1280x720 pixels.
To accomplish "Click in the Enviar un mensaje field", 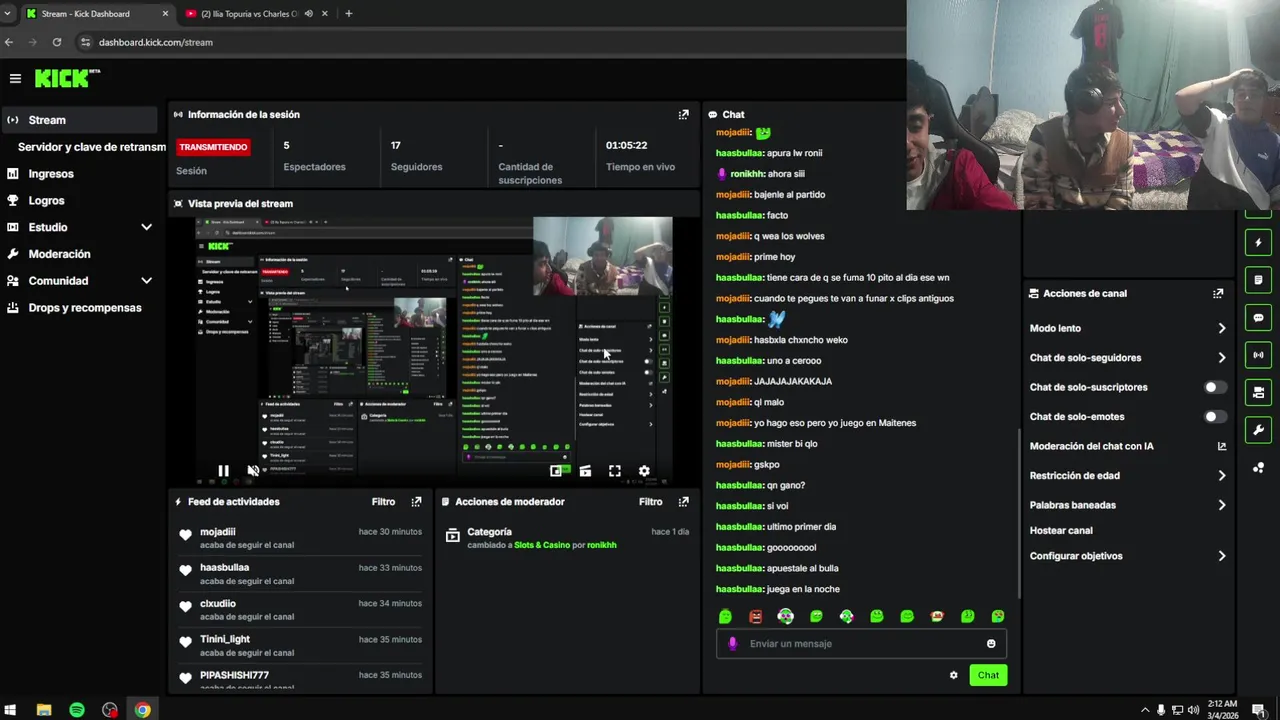I will pyautogui.click(x=861, y=644).
